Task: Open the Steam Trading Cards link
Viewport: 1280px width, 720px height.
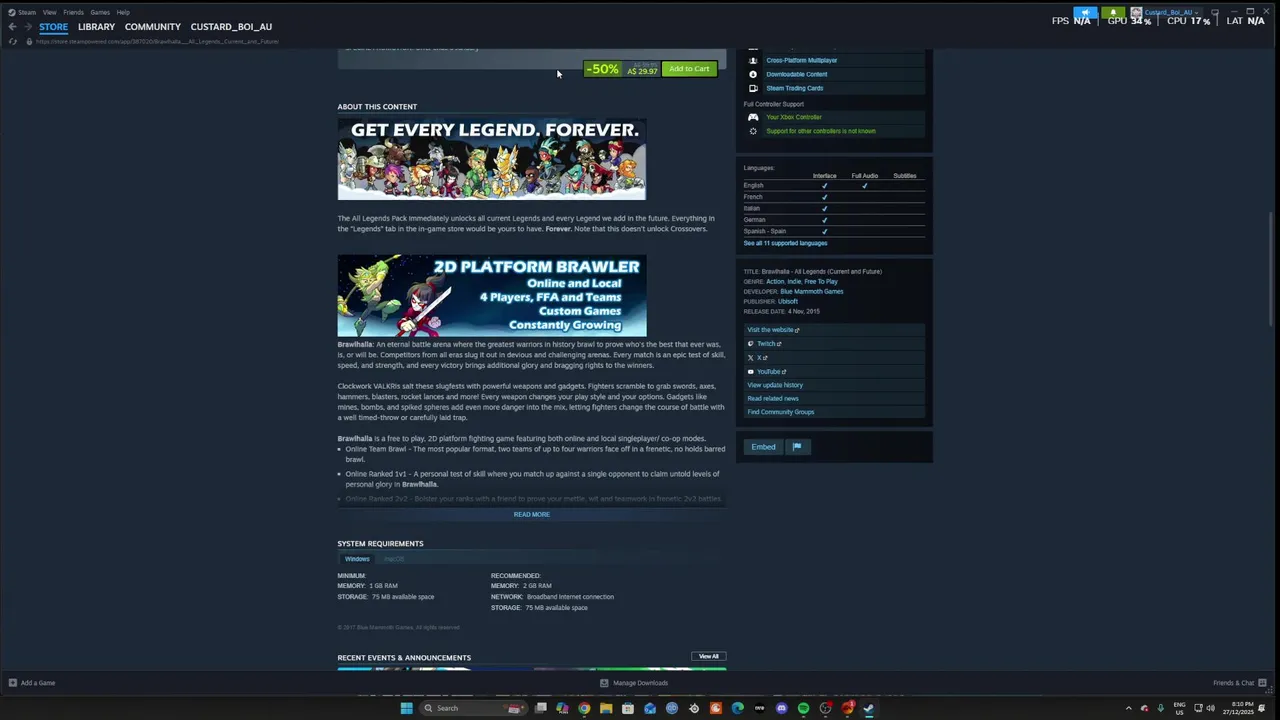Action: coord(795,88)
